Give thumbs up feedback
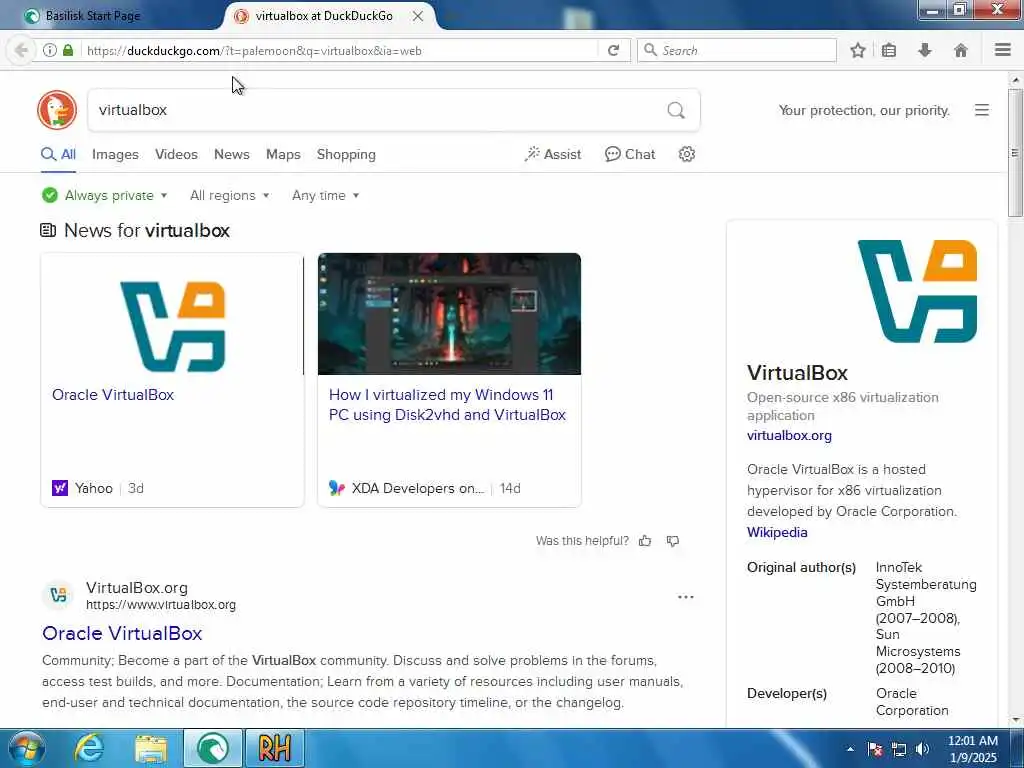Screen dimensions: 1024x768 [645, 541]
